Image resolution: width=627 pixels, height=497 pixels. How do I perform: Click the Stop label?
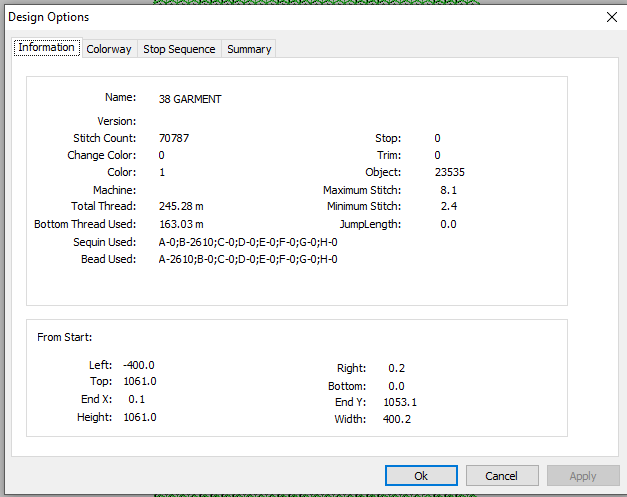pos(388,138)
